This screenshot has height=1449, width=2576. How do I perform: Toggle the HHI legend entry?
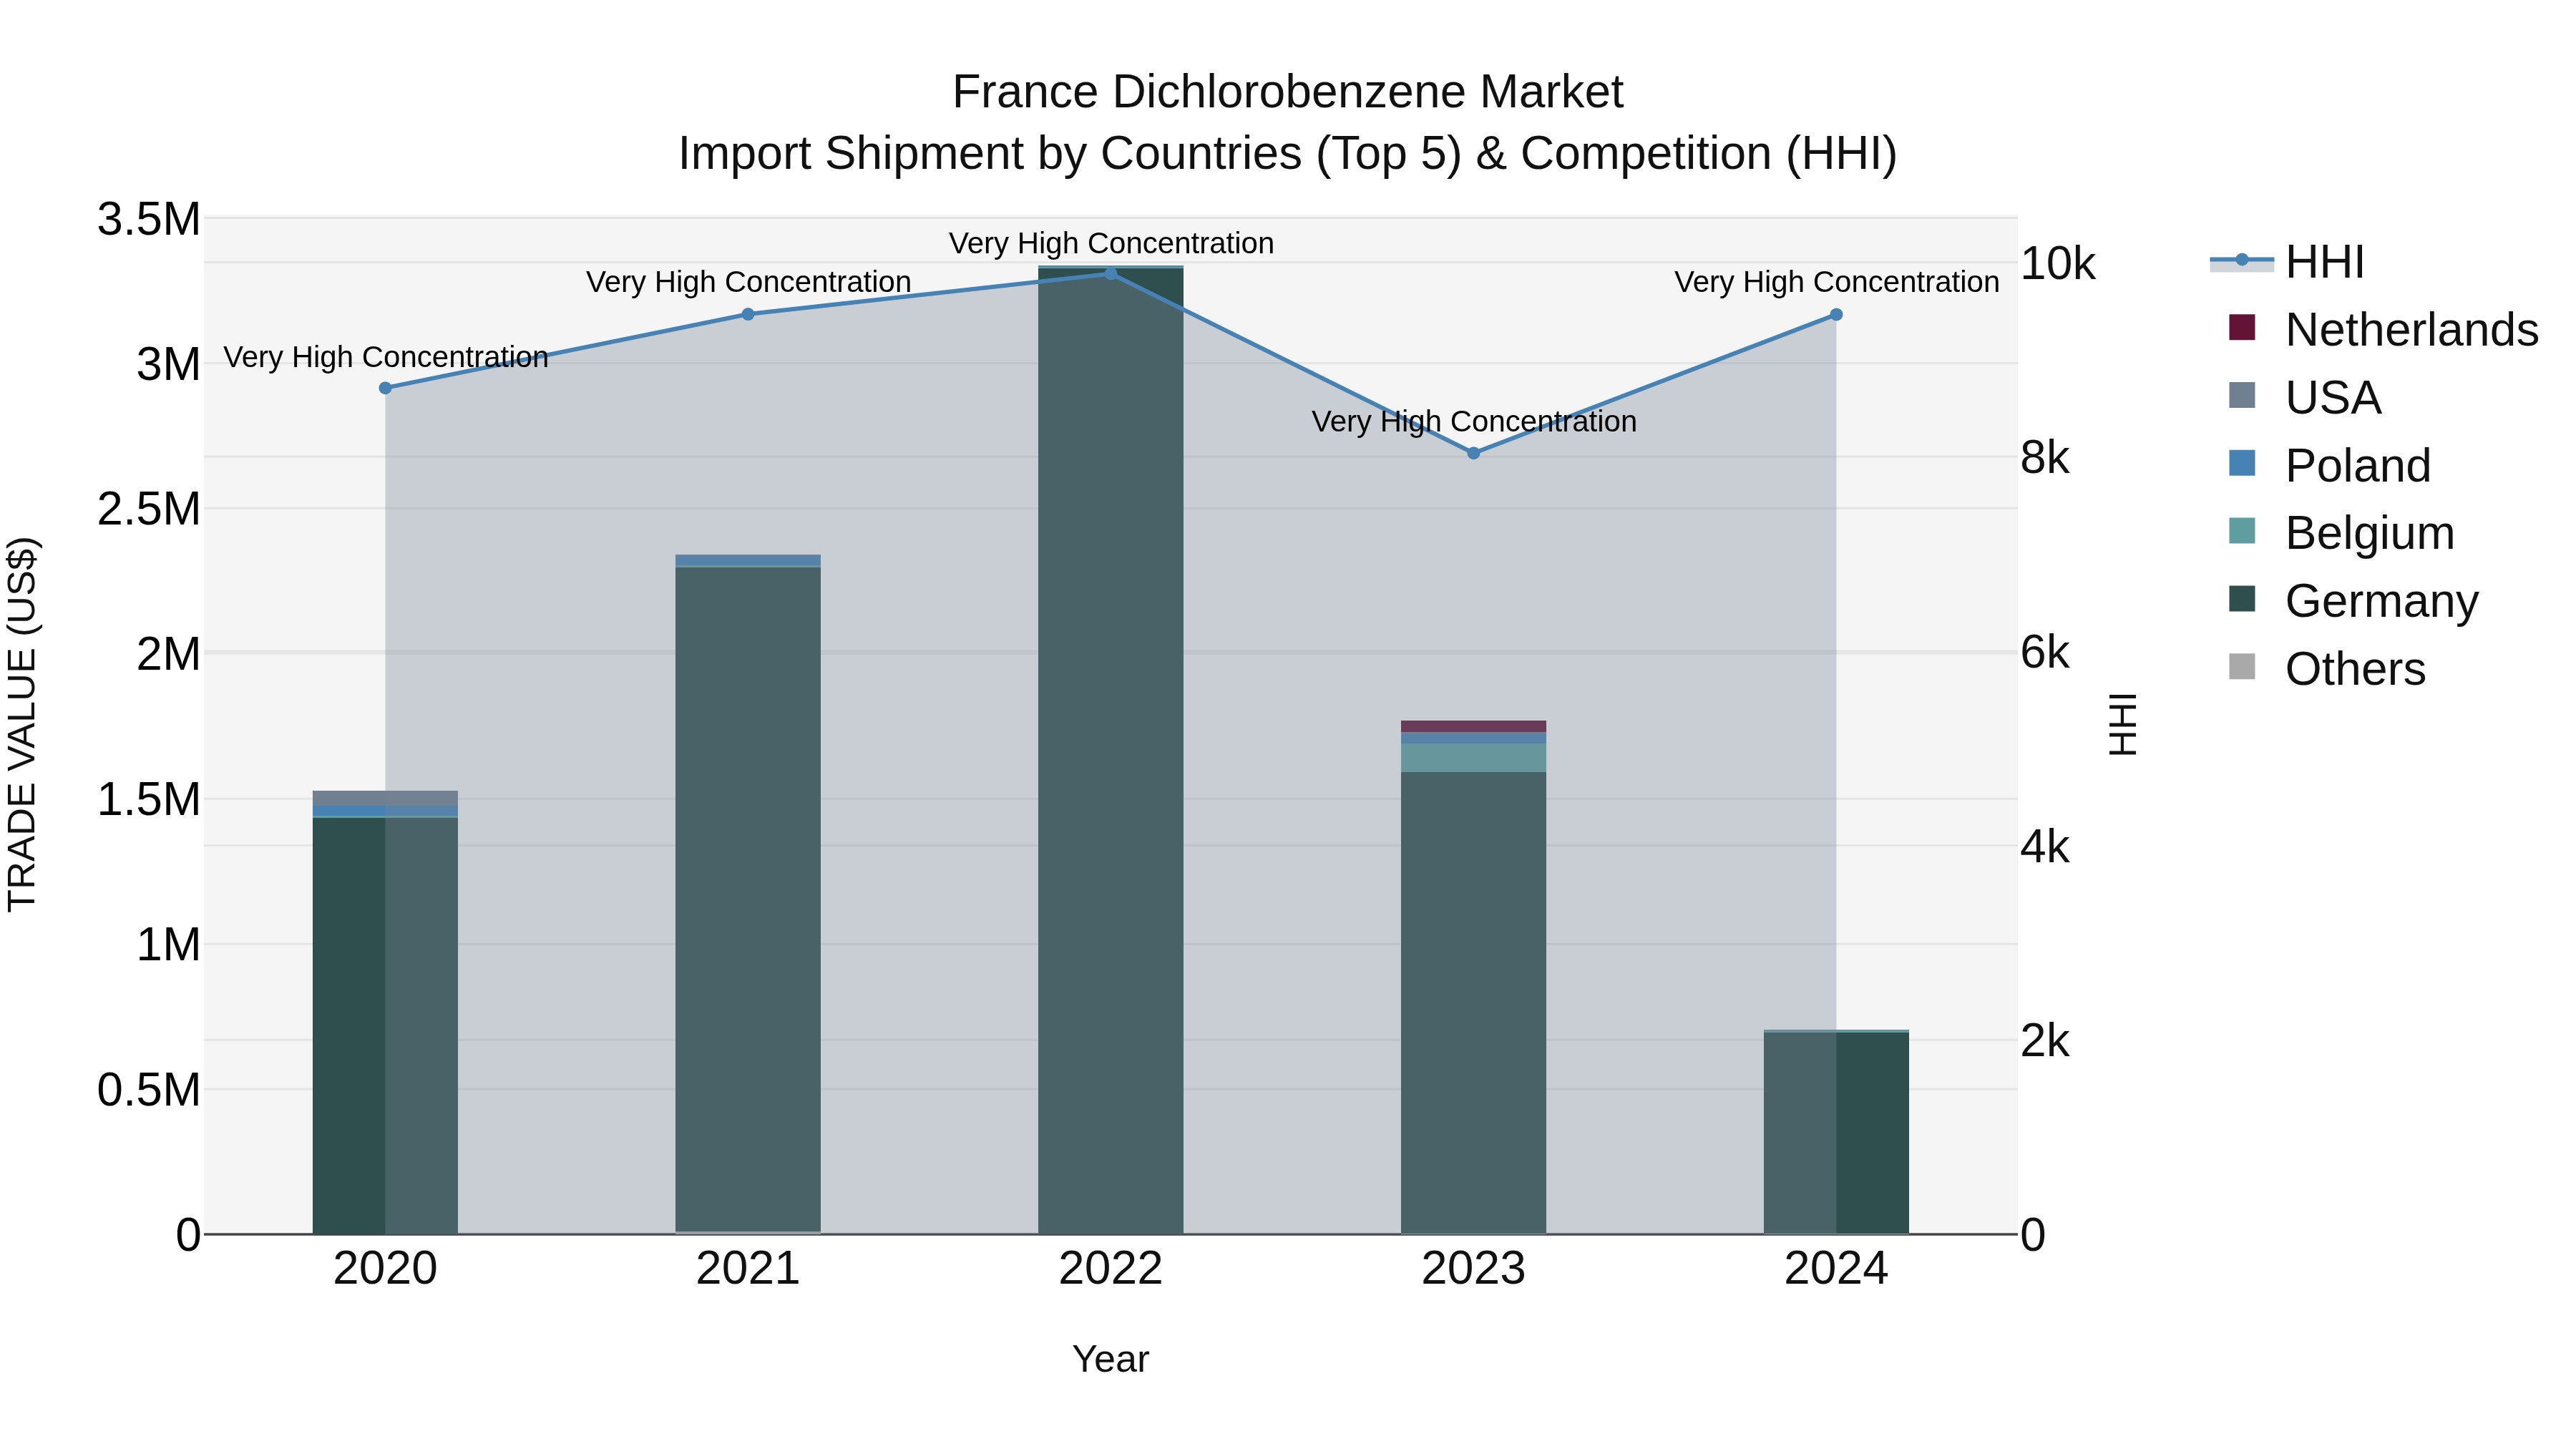click(2288, 262)
